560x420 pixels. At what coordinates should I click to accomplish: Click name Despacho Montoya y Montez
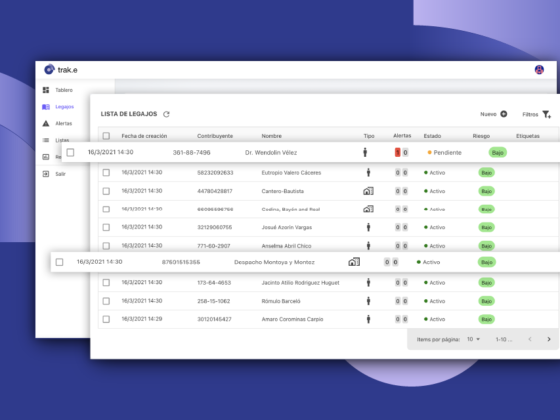tap(274, 262)
